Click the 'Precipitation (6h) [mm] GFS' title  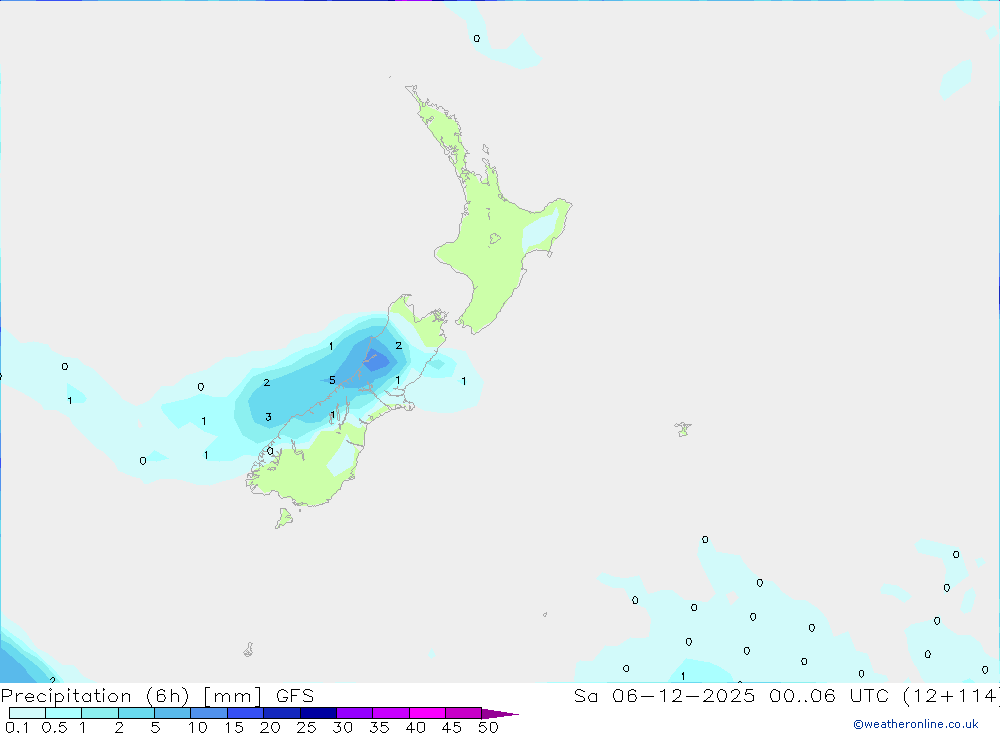(x=158, y=695)
